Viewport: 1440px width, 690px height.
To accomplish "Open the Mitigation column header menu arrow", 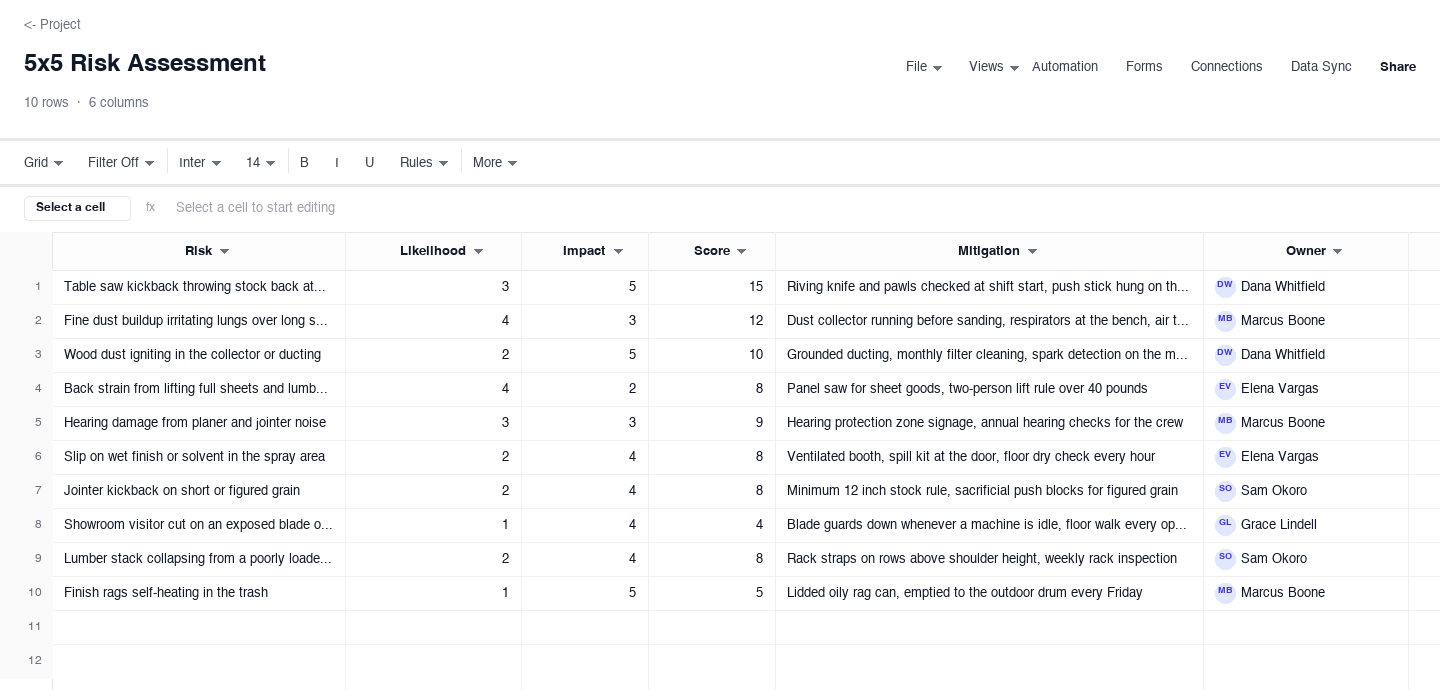I will click(x=1032, y=252).
